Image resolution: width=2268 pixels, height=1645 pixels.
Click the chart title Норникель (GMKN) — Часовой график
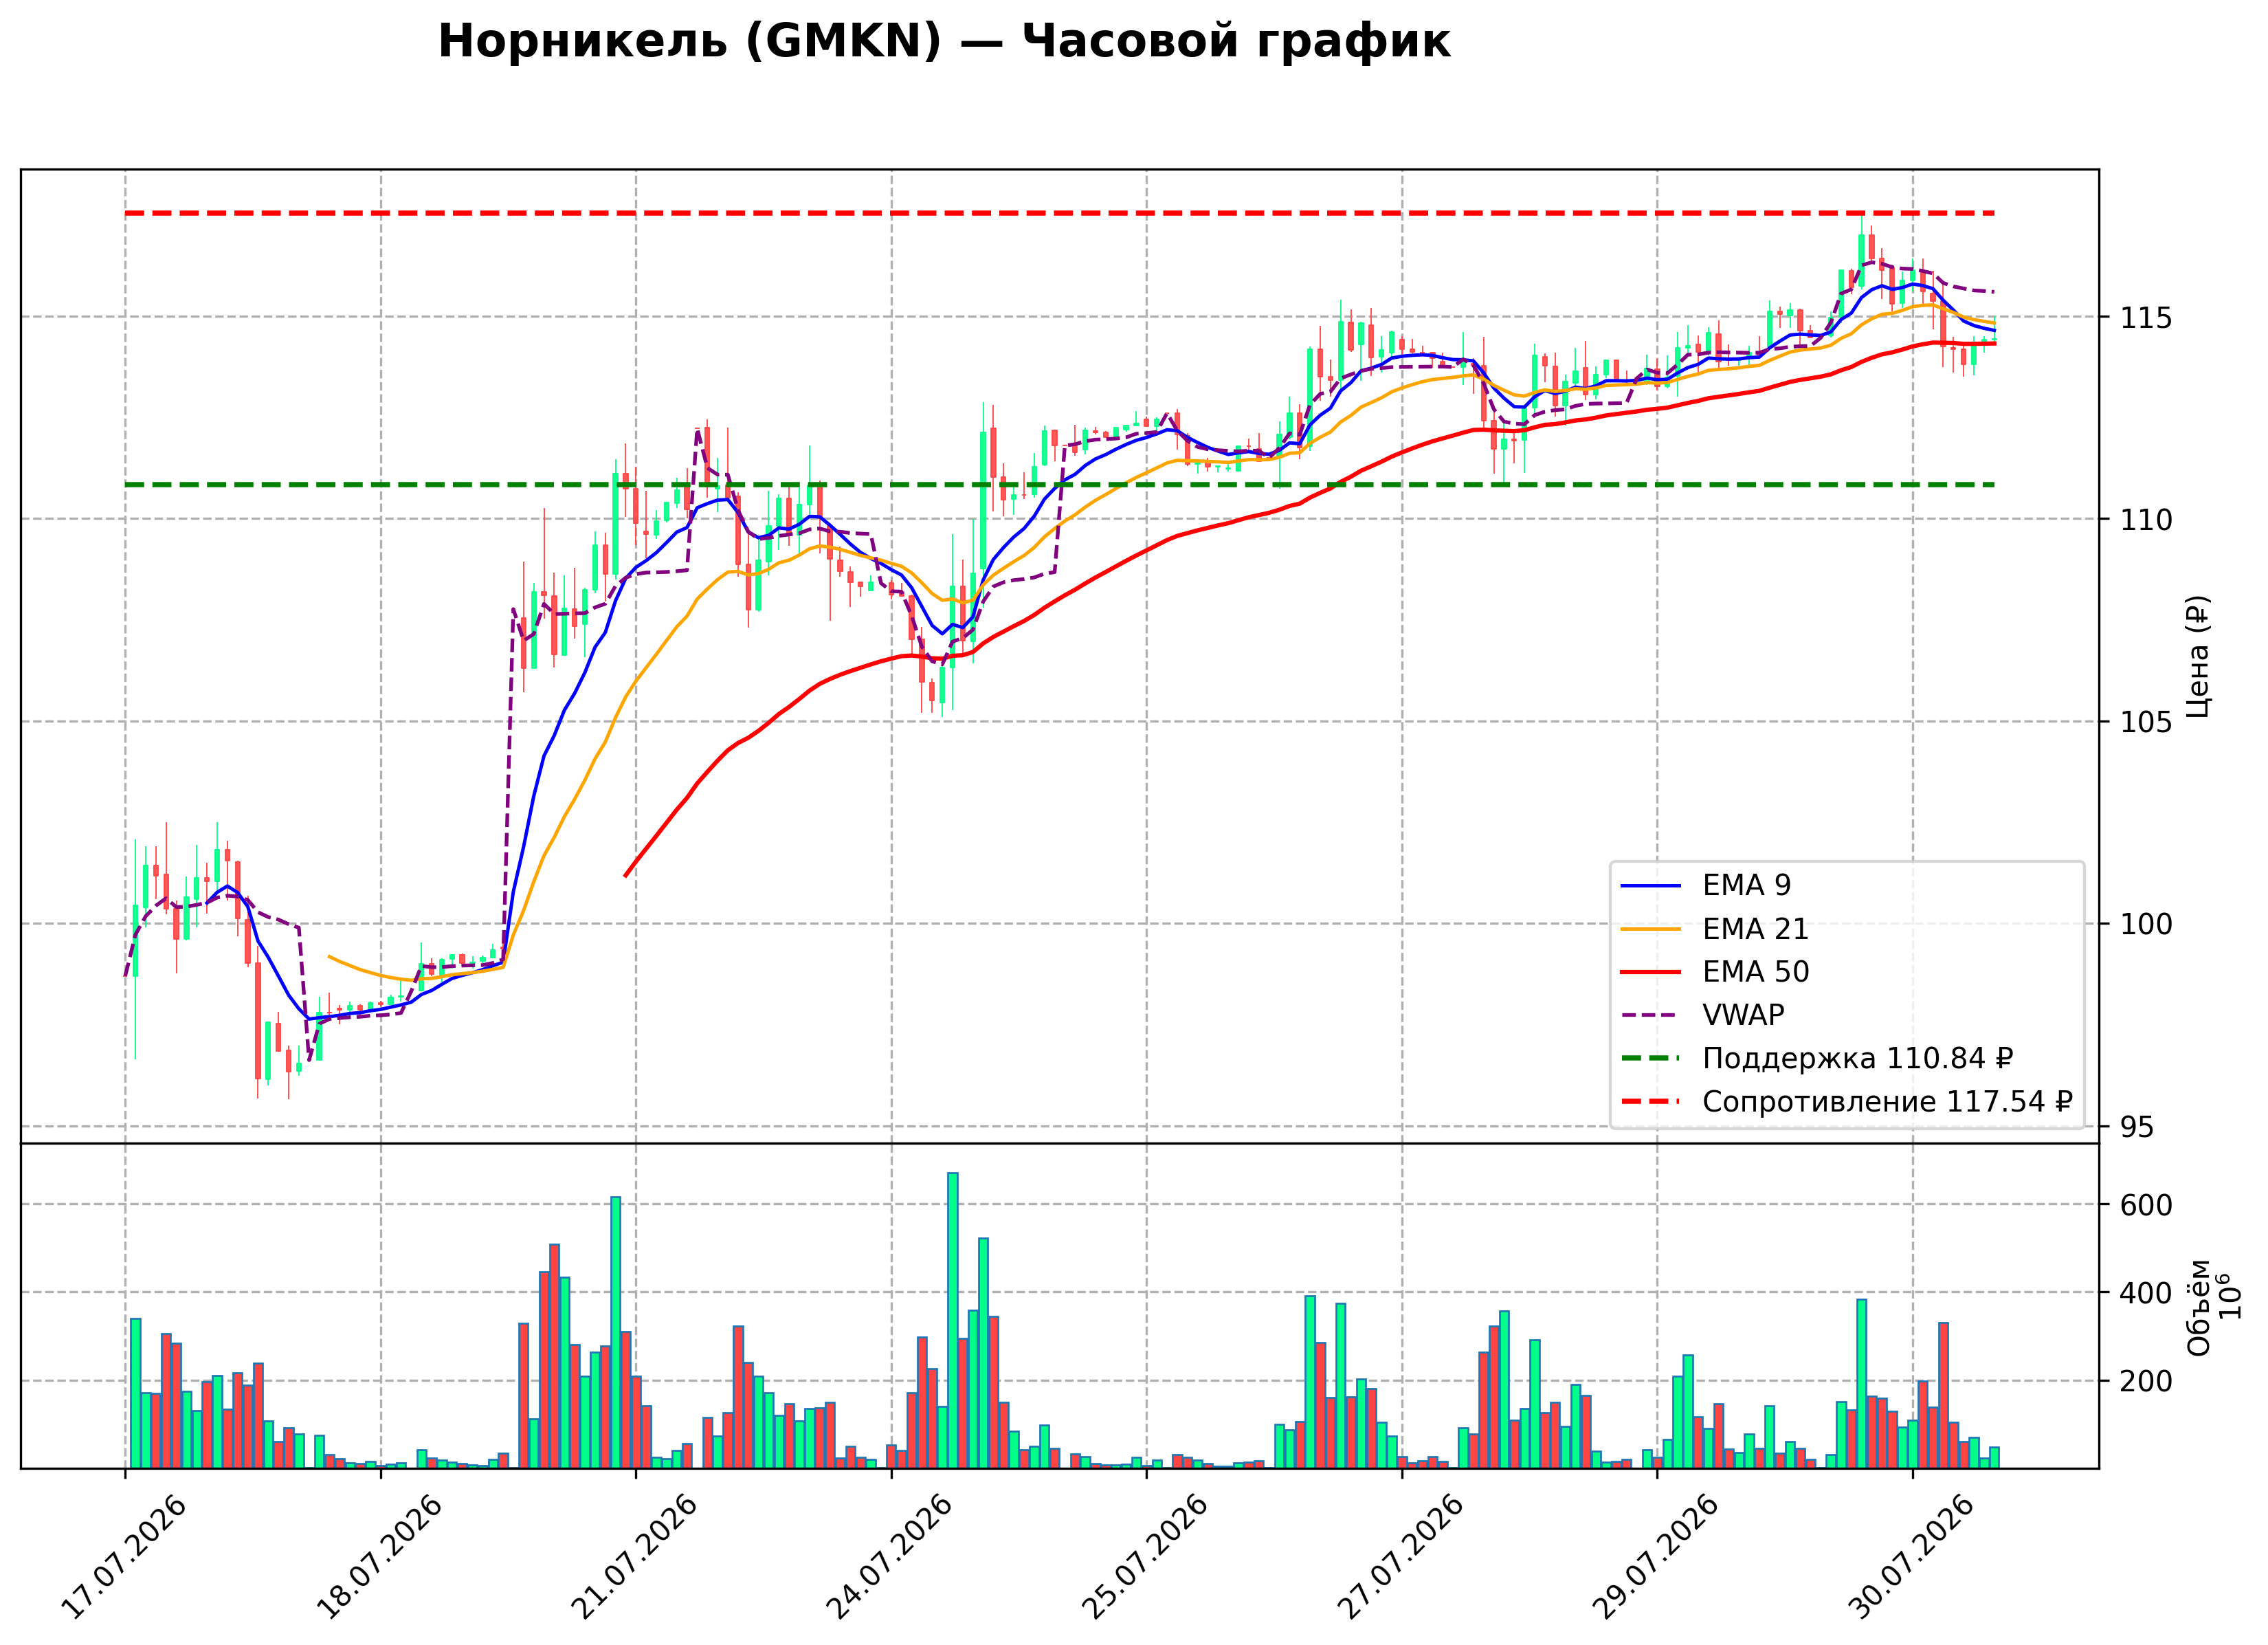[x=944, y=42]
